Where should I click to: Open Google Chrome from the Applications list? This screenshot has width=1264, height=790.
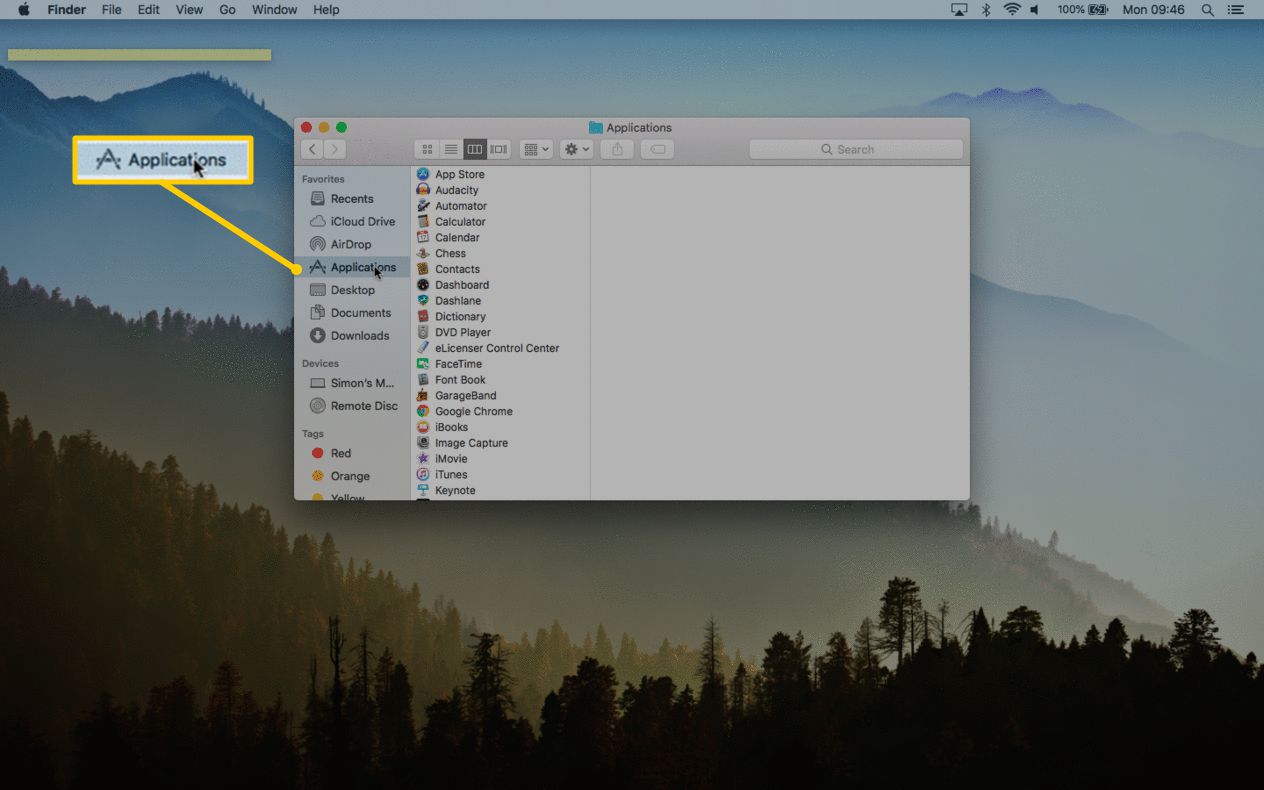click(473, 411)
